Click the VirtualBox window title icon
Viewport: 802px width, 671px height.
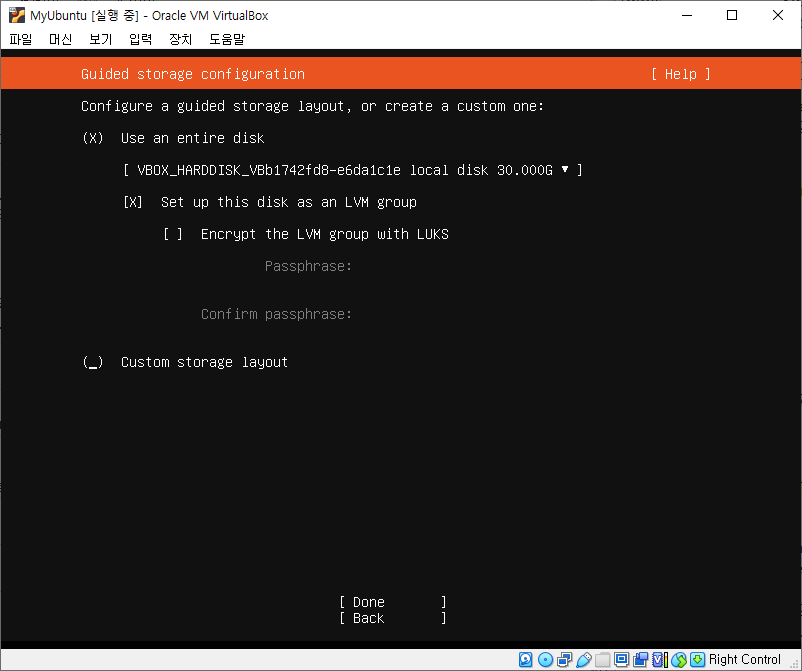(x=16, y=15)
